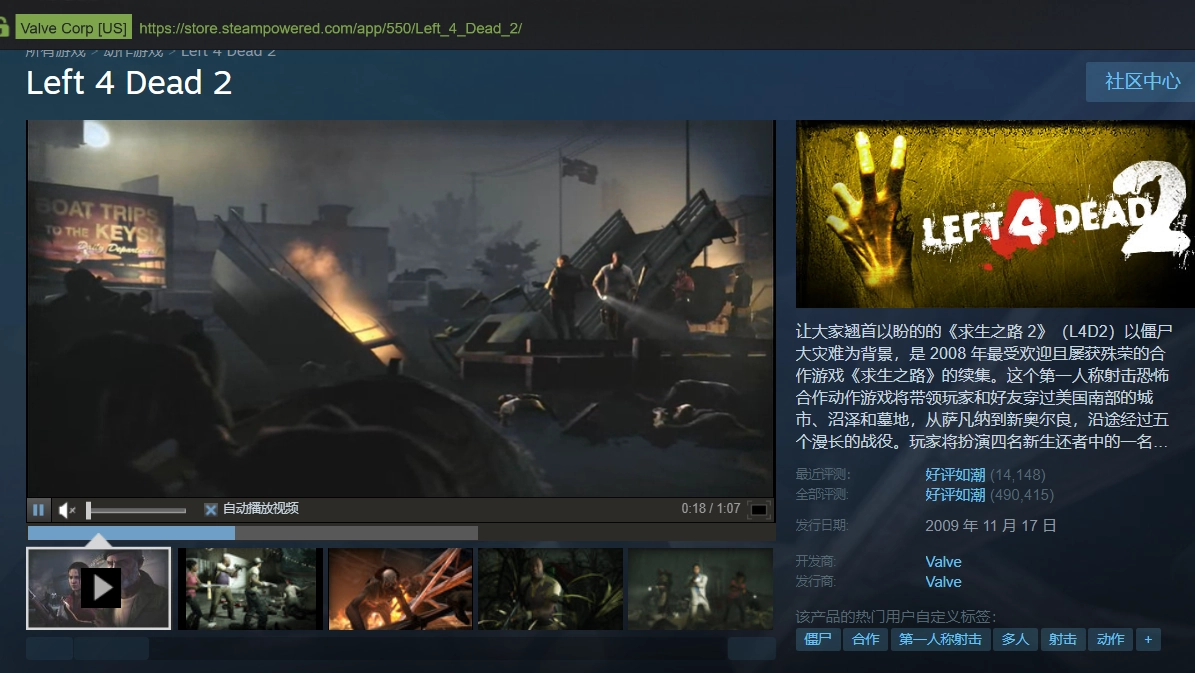
Task: Open the Valve publisher link
Action: 943,581
